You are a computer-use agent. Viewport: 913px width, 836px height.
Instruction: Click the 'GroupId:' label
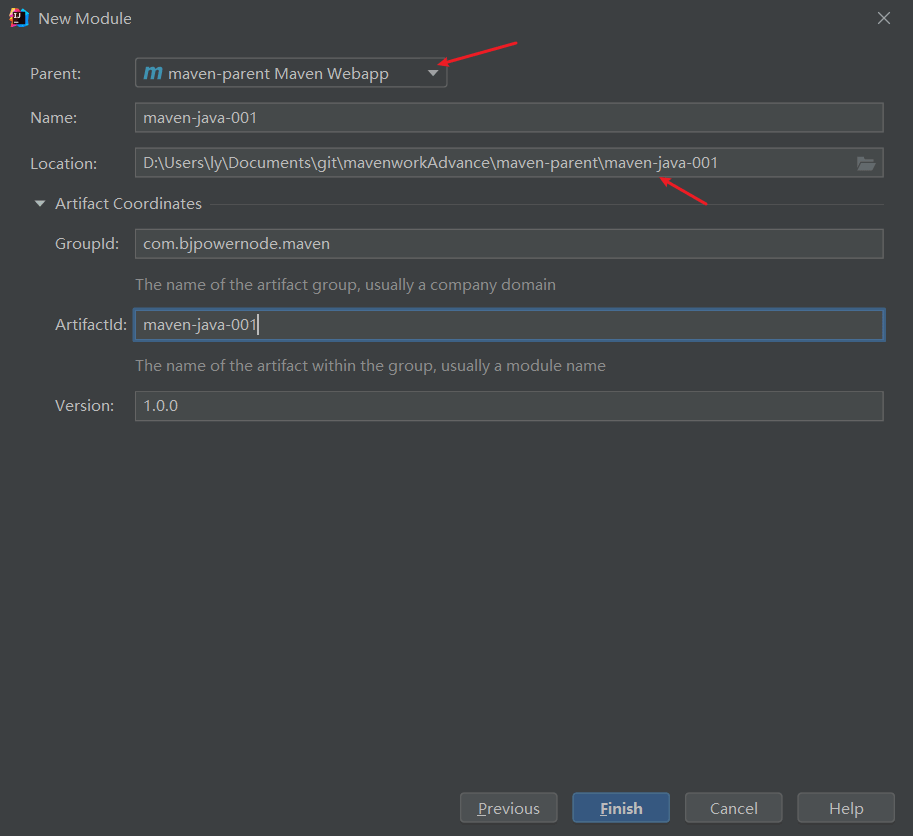point(87,244)
